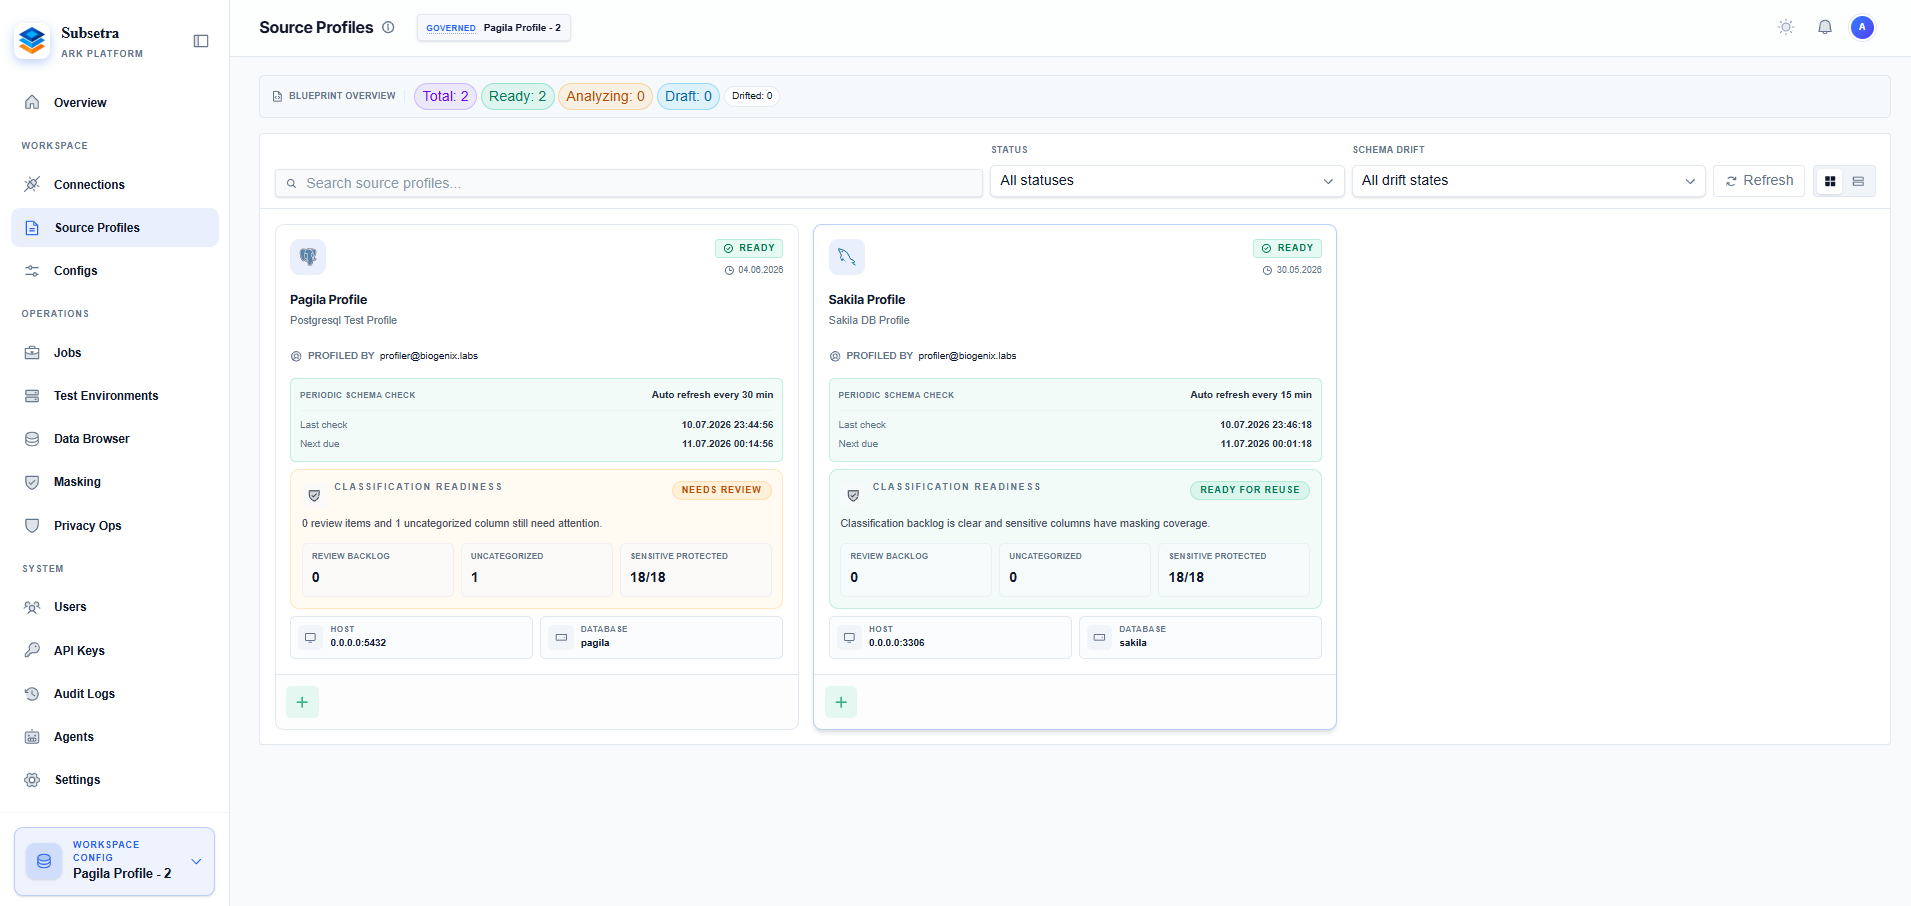Open the Overview page

point(115,103)
